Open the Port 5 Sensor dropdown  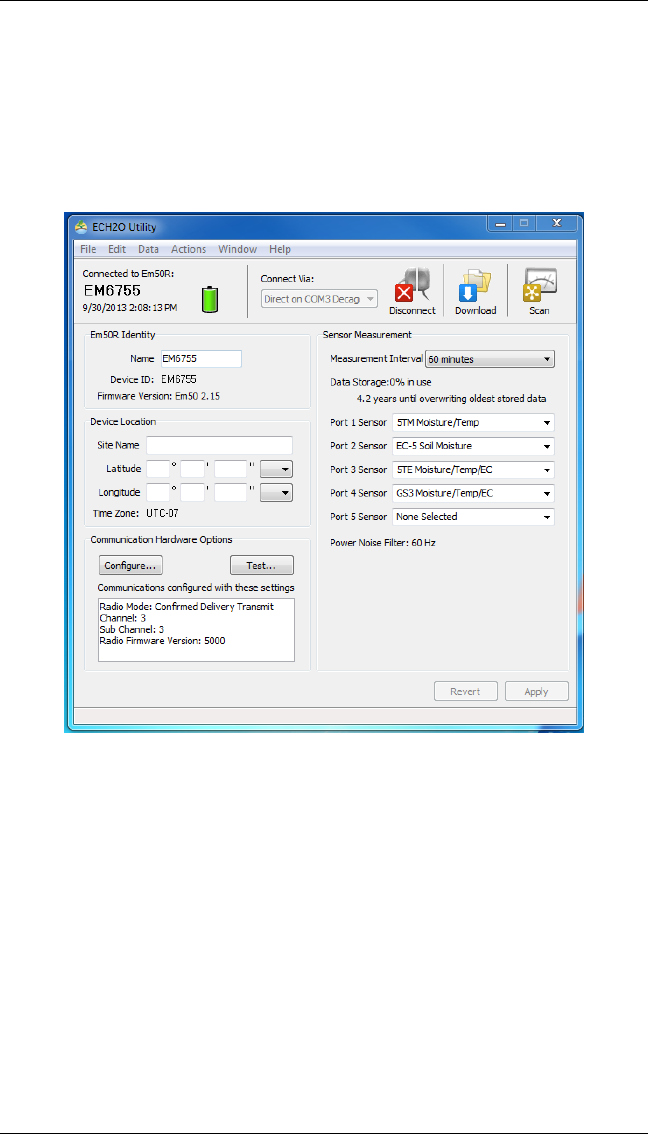point(473,516)
